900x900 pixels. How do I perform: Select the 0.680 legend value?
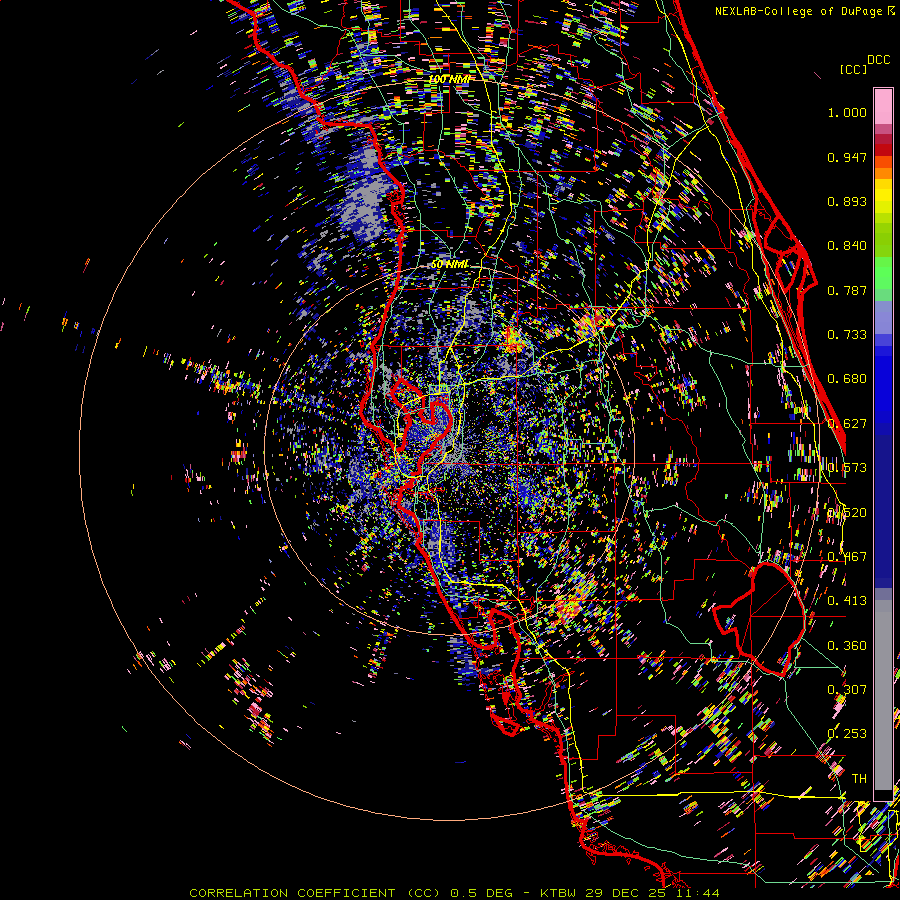(x=847, y=379)
